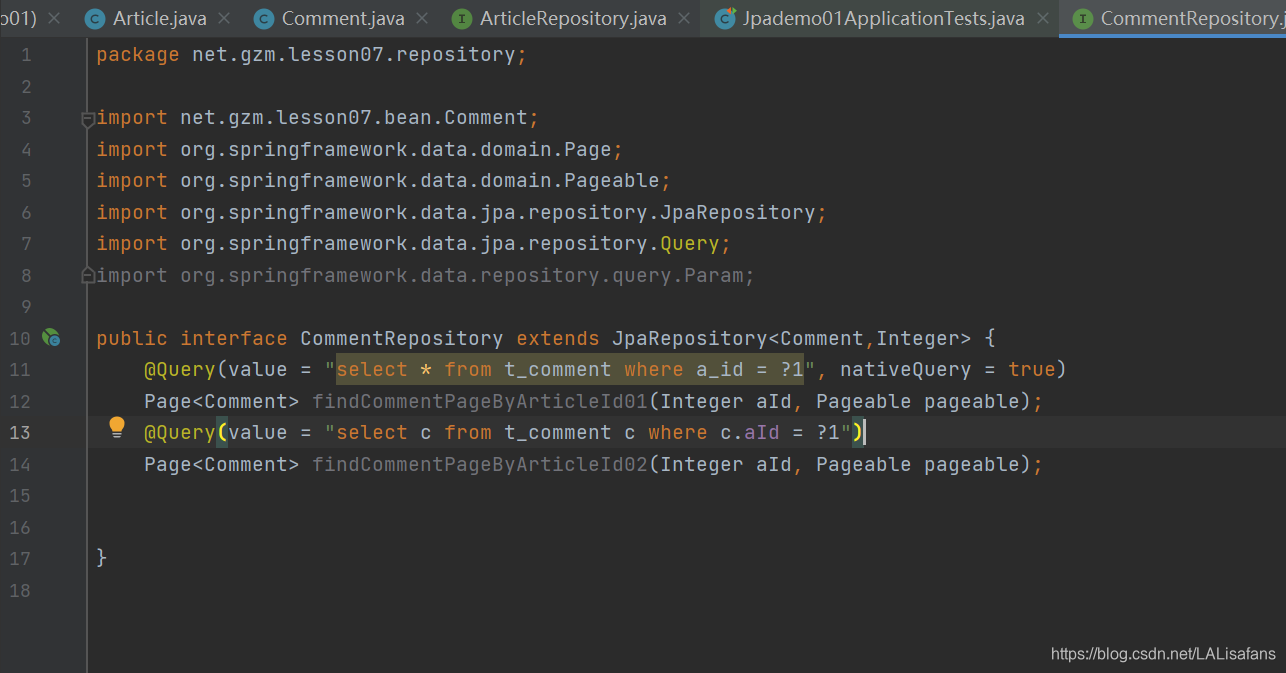Click line number 1 in the gutter
This screenshot has width=1286, height=673.
[x=26, y=55]
